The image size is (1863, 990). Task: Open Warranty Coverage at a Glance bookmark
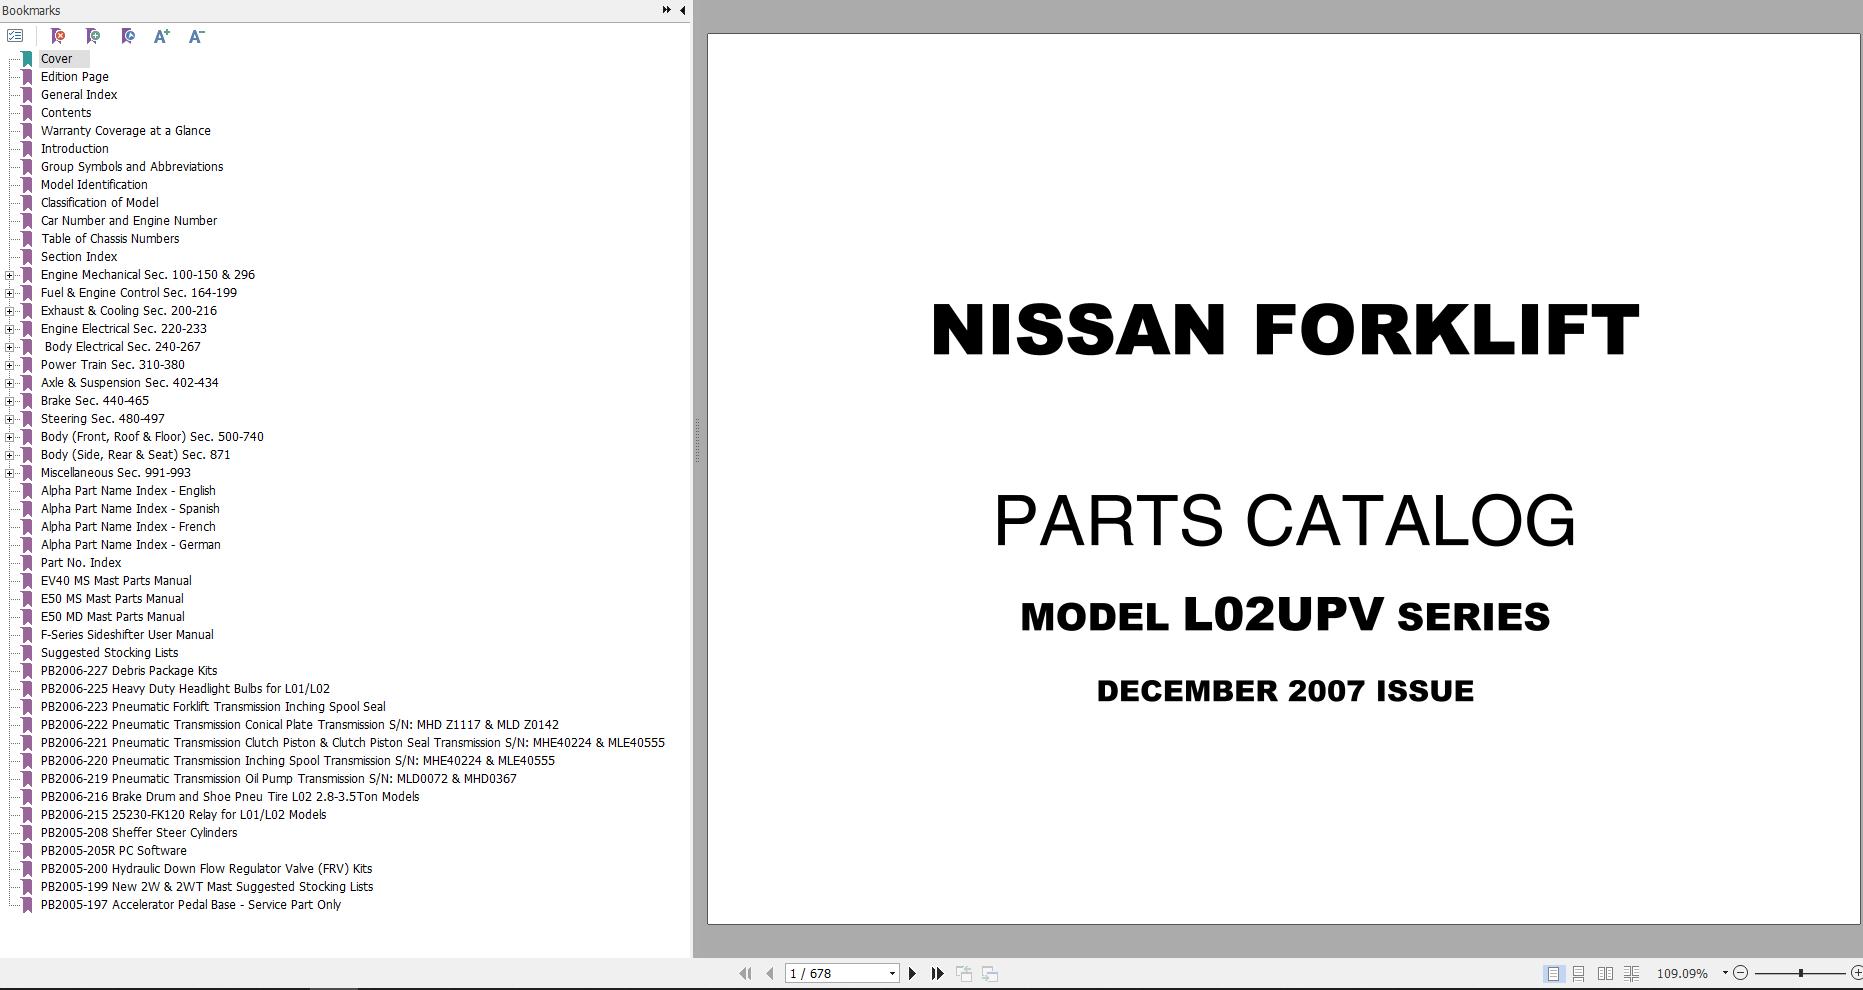pyautogui.click(x=126, y=131)
